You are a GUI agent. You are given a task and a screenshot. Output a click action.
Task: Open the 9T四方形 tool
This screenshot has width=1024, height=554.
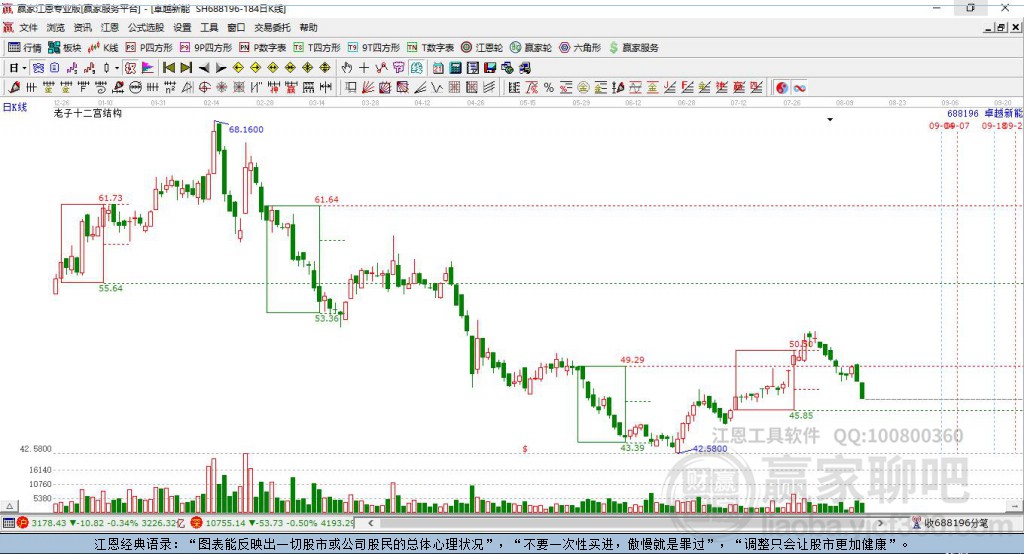374,48
